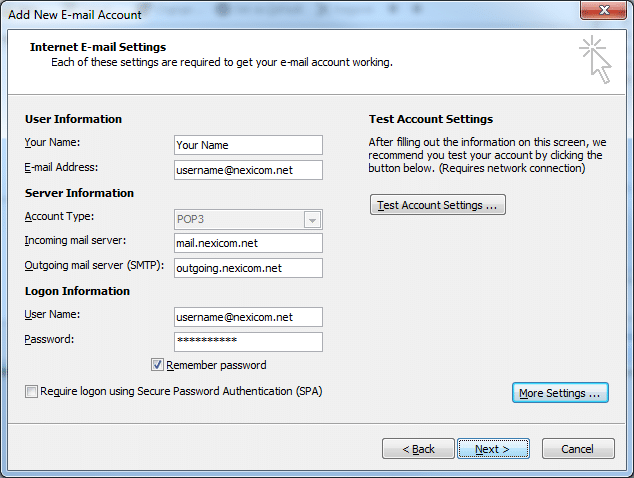Image resolution: width=634 pixels, height=478 pixels.
Task: Click the Password label
Action: (49, 339)
